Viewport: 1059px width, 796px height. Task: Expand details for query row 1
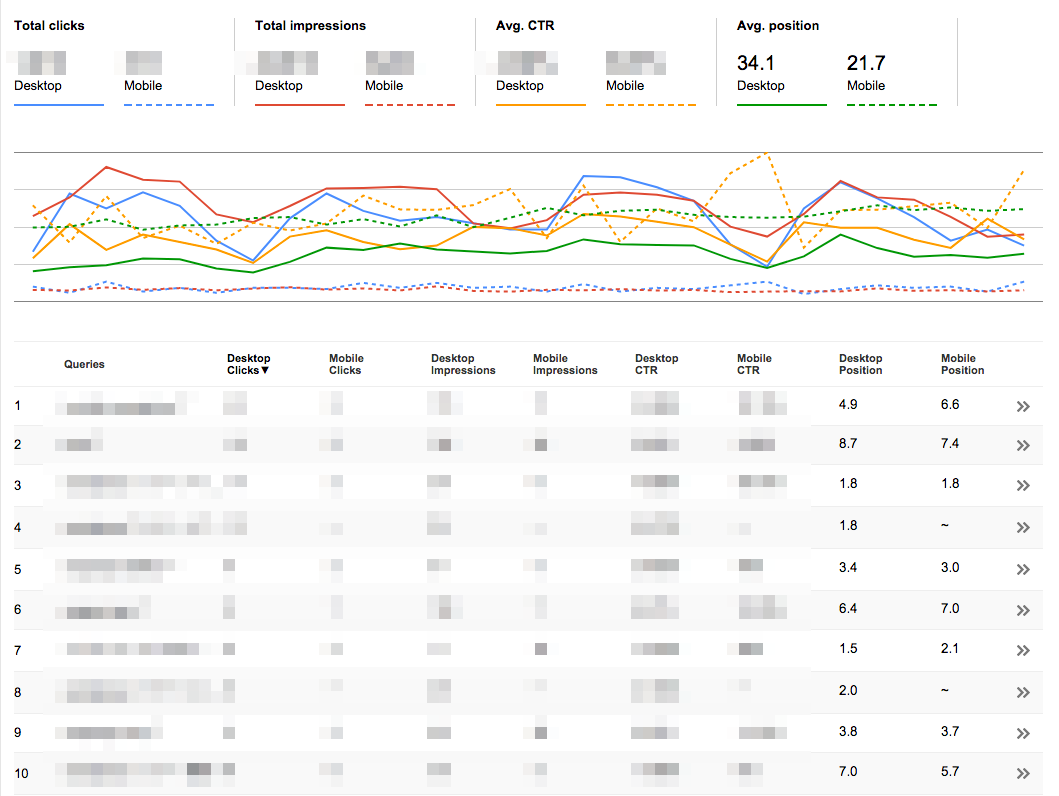point(1023,406)
